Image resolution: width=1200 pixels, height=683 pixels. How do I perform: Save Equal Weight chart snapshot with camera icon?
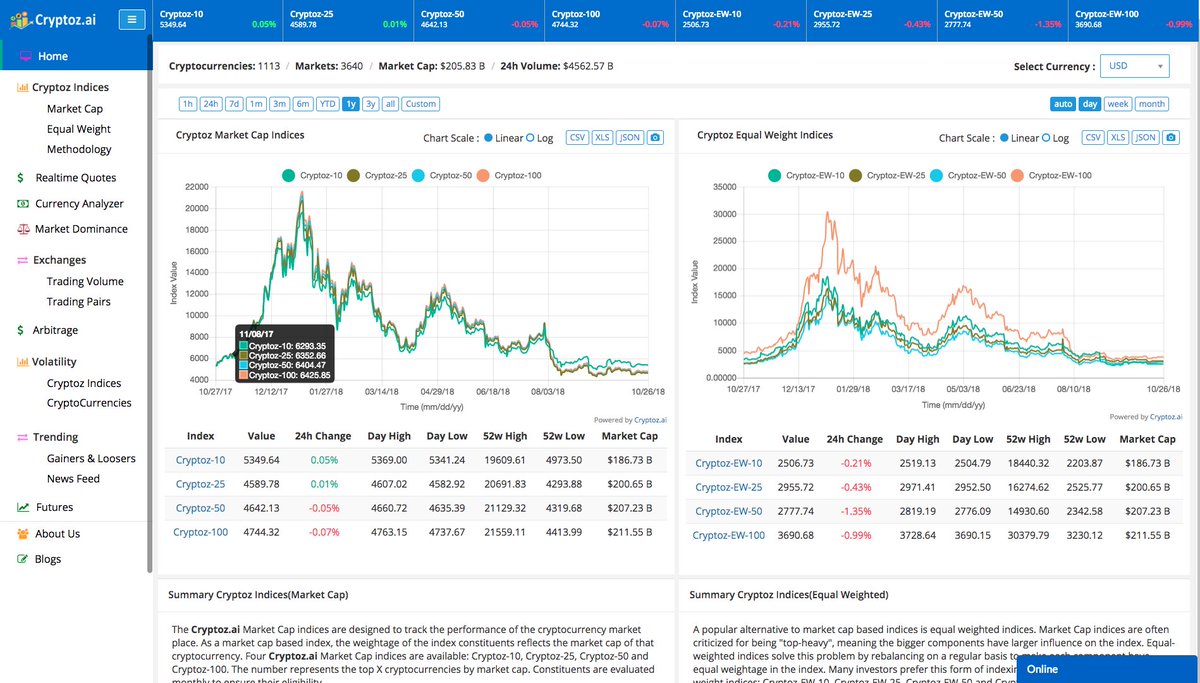(x=1172, y=138)
